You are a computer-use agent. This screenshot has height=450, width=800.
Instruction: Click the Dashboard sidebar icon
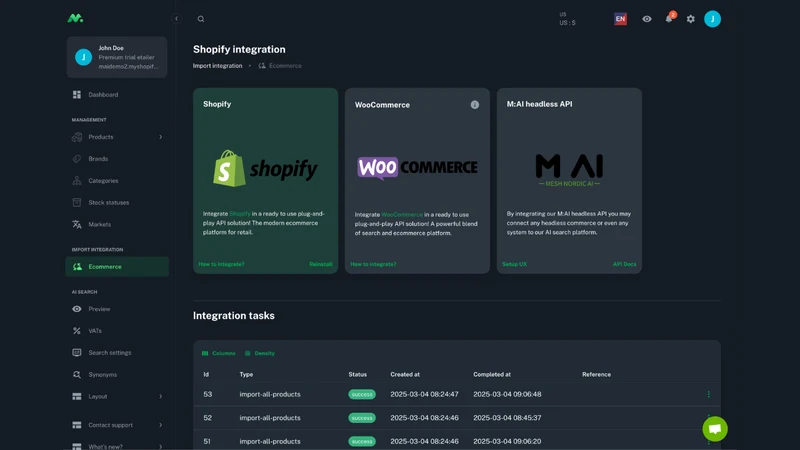77,94
